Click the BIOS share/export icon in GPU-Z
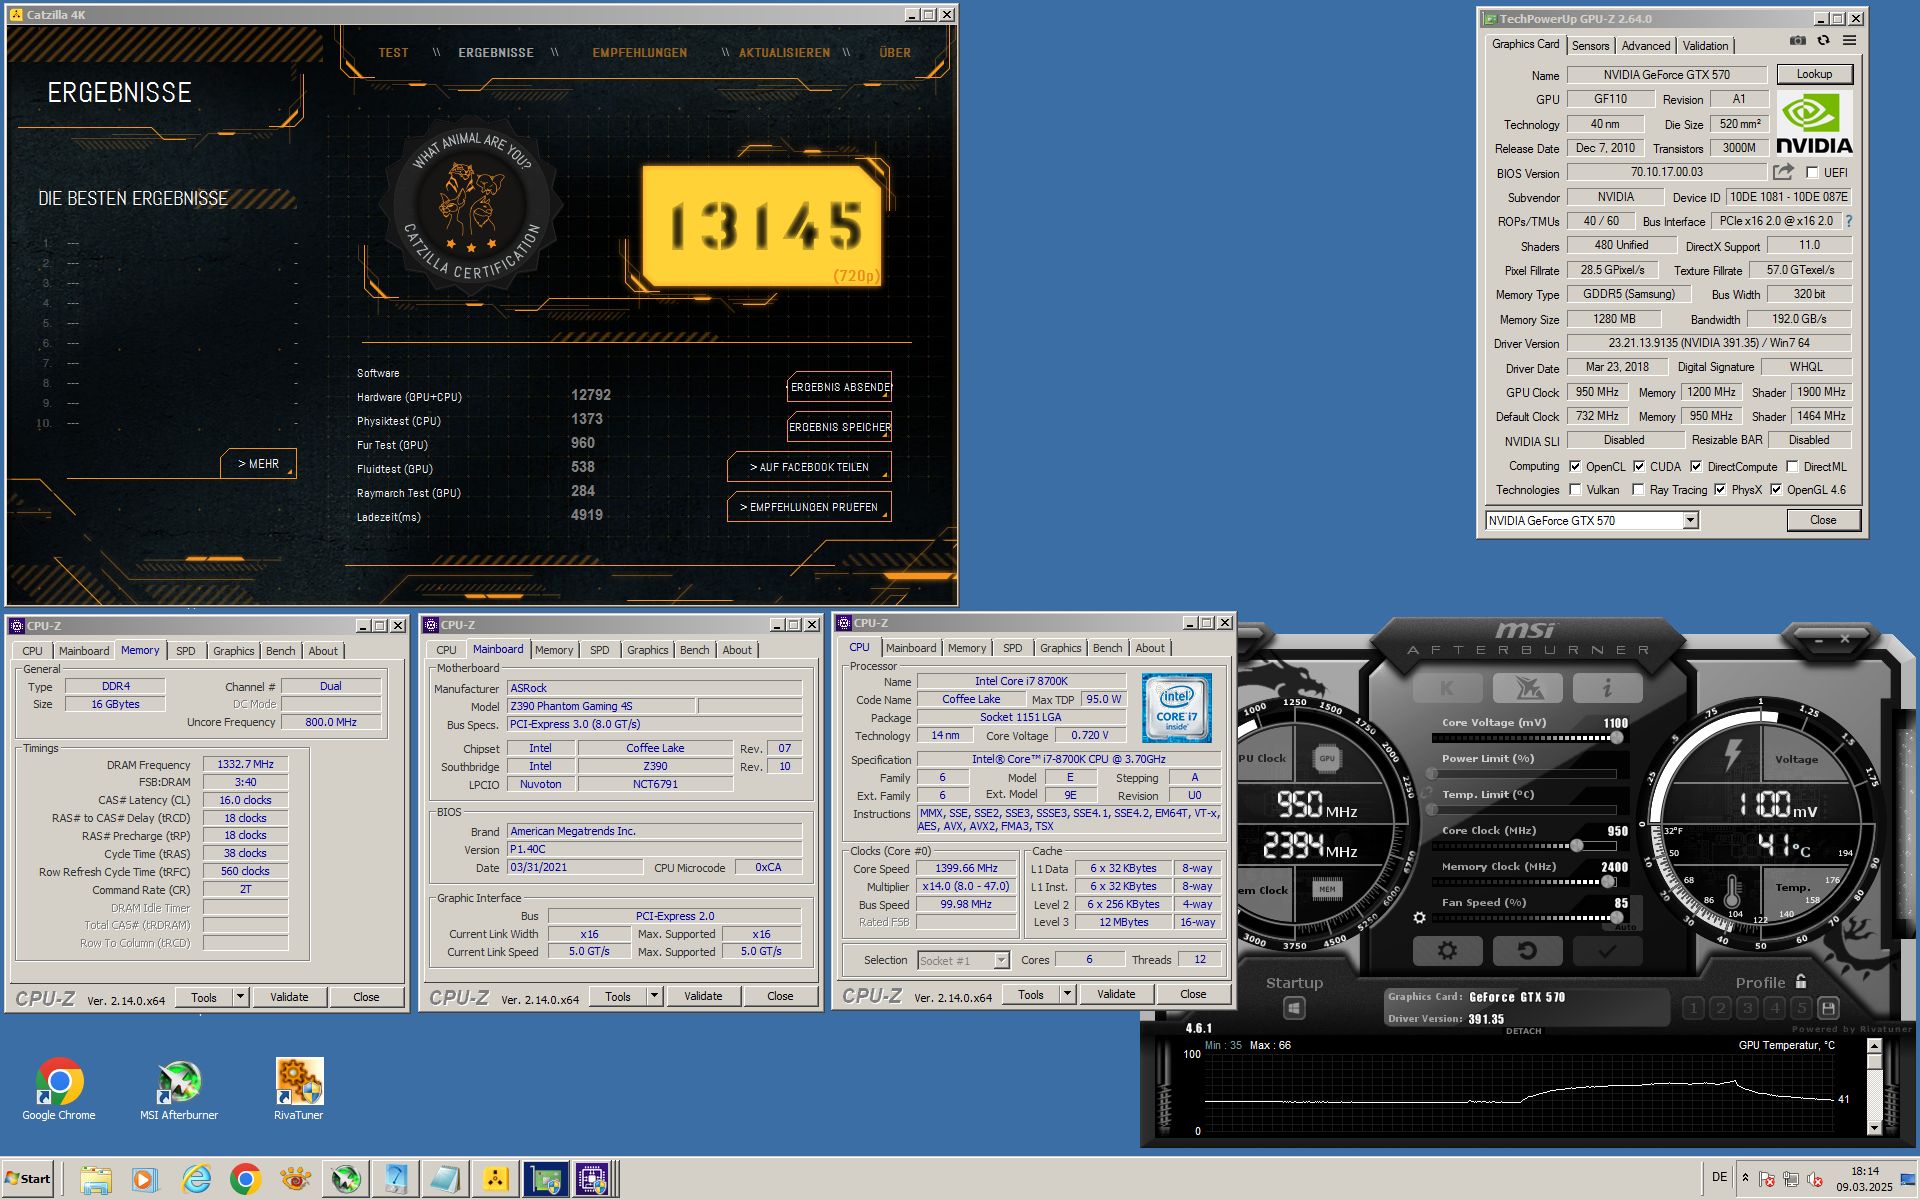 tap(1784, 172)
